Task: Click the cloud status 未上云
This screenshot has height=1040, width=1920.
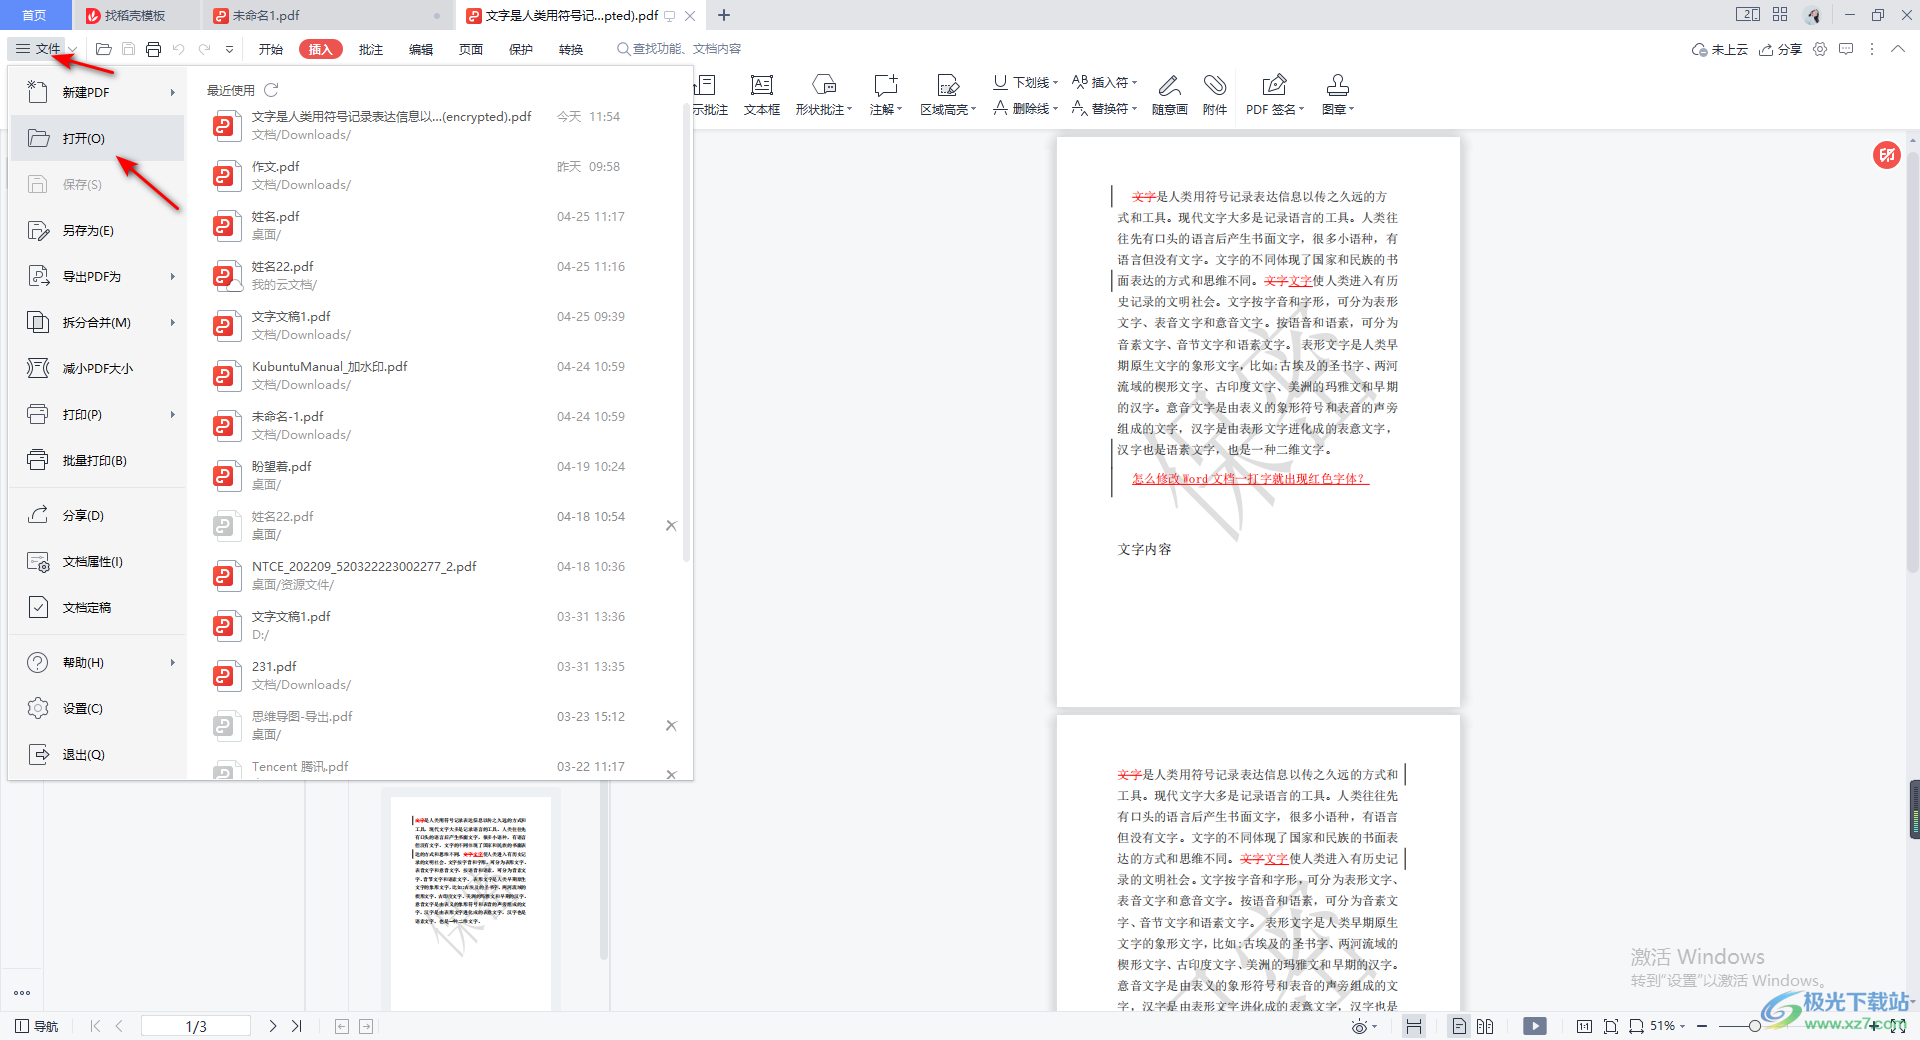Action: click(x=1719, y=49)
